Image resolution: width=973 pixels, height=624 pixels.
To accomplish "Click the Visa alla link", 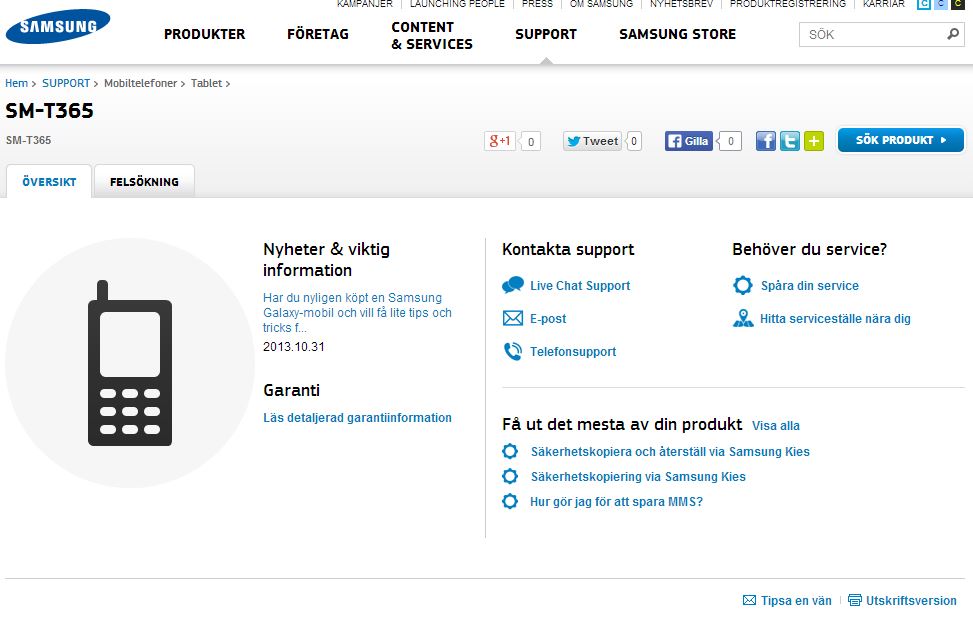I will (776, 426).
